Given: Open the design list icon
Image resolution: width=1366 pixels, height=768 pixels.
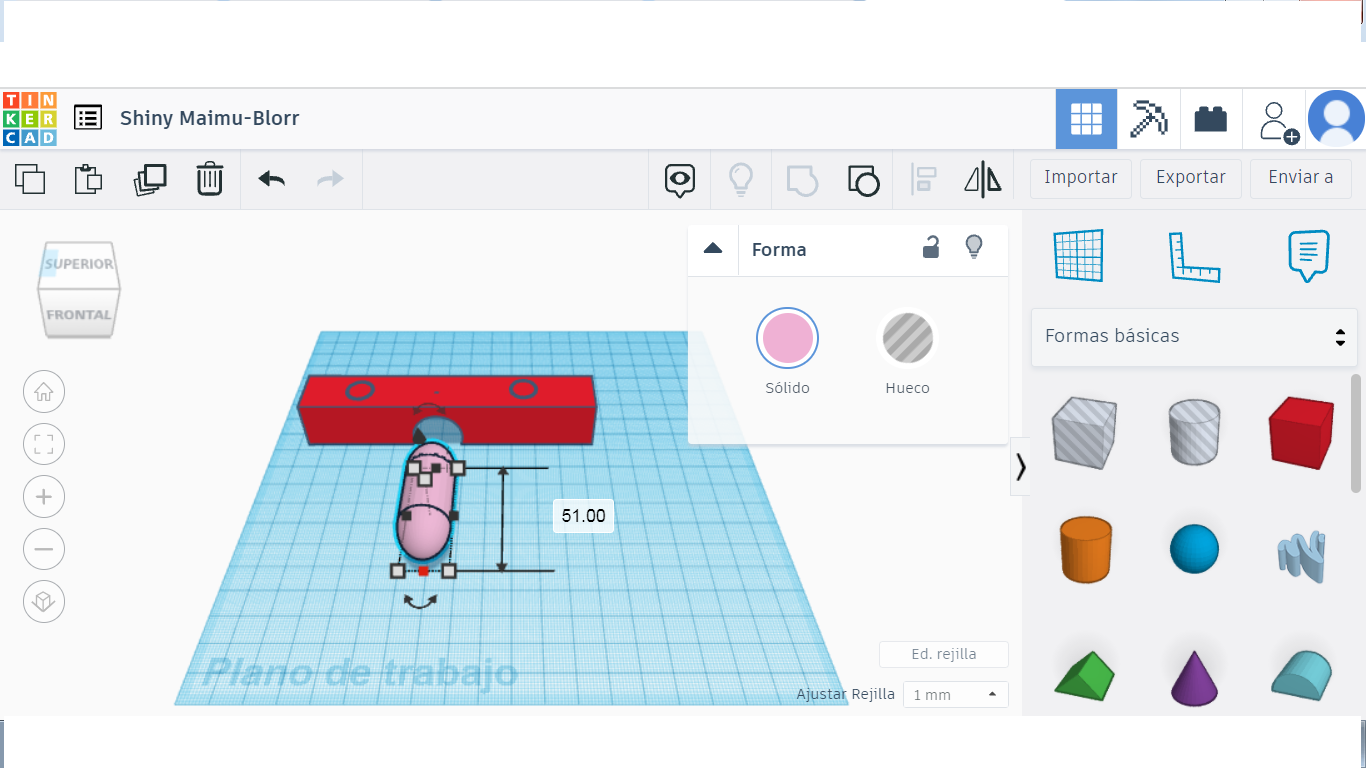Looking at the screenshot, I should click(88, 118).
